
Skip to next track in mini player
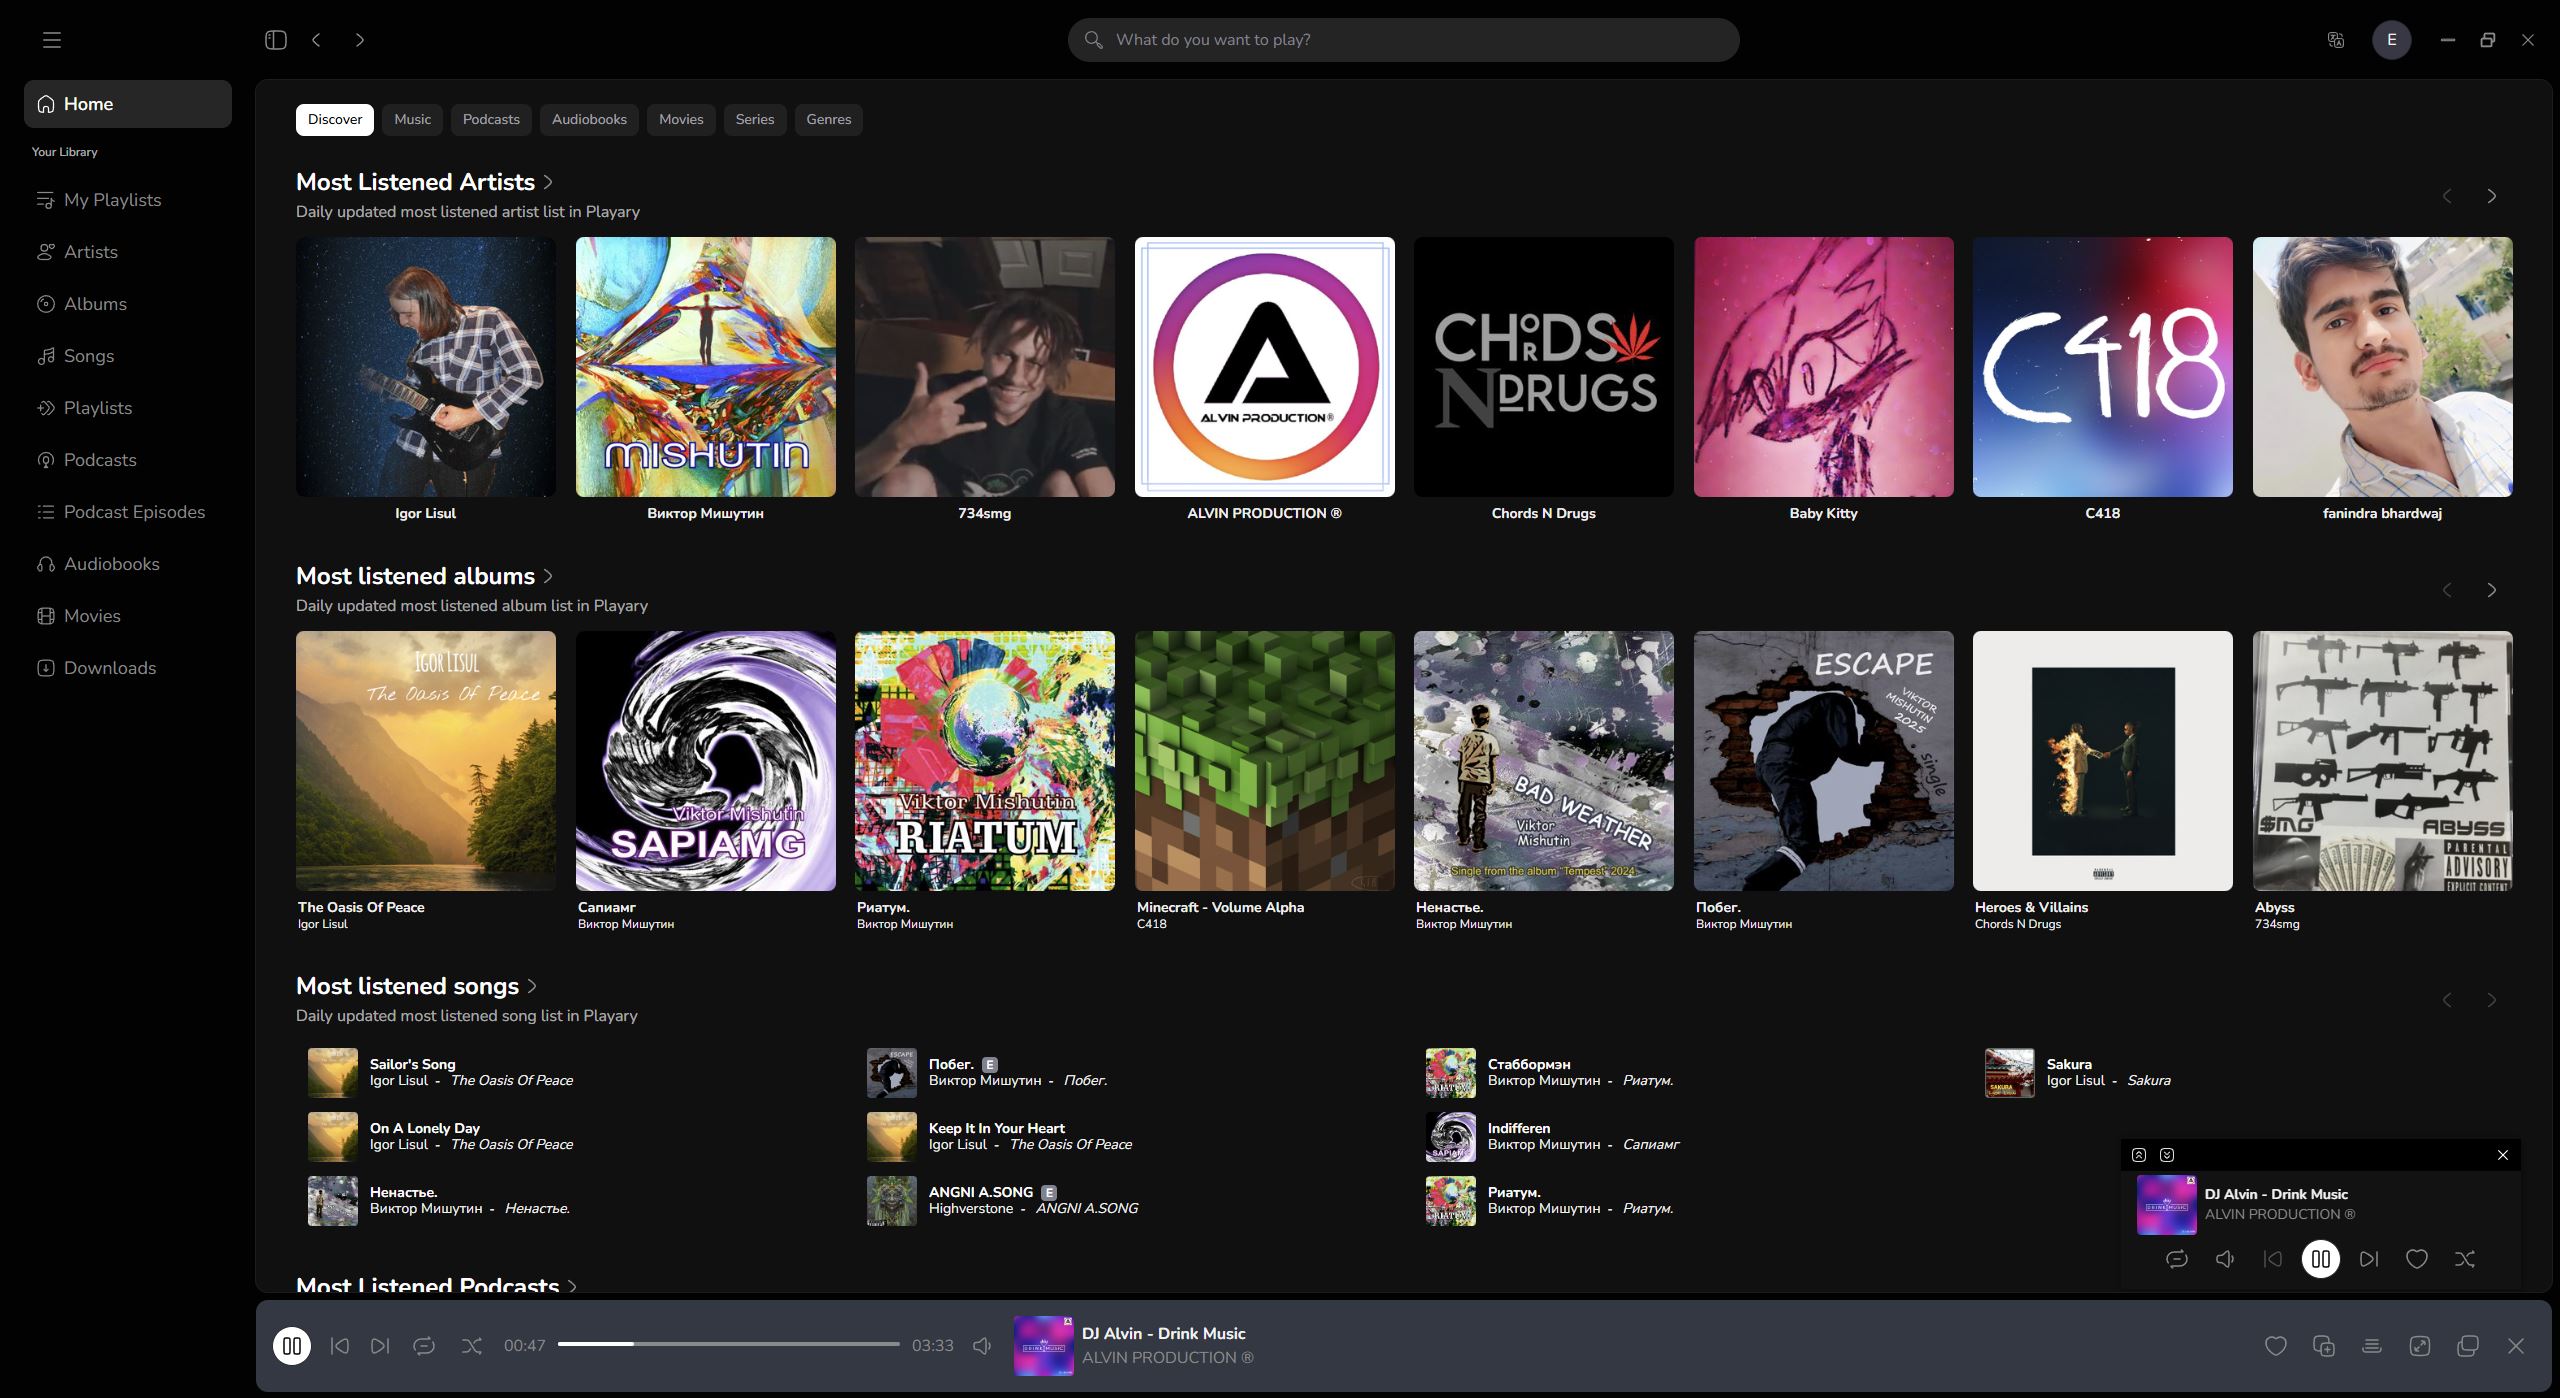click(x=2369, y=1259)
